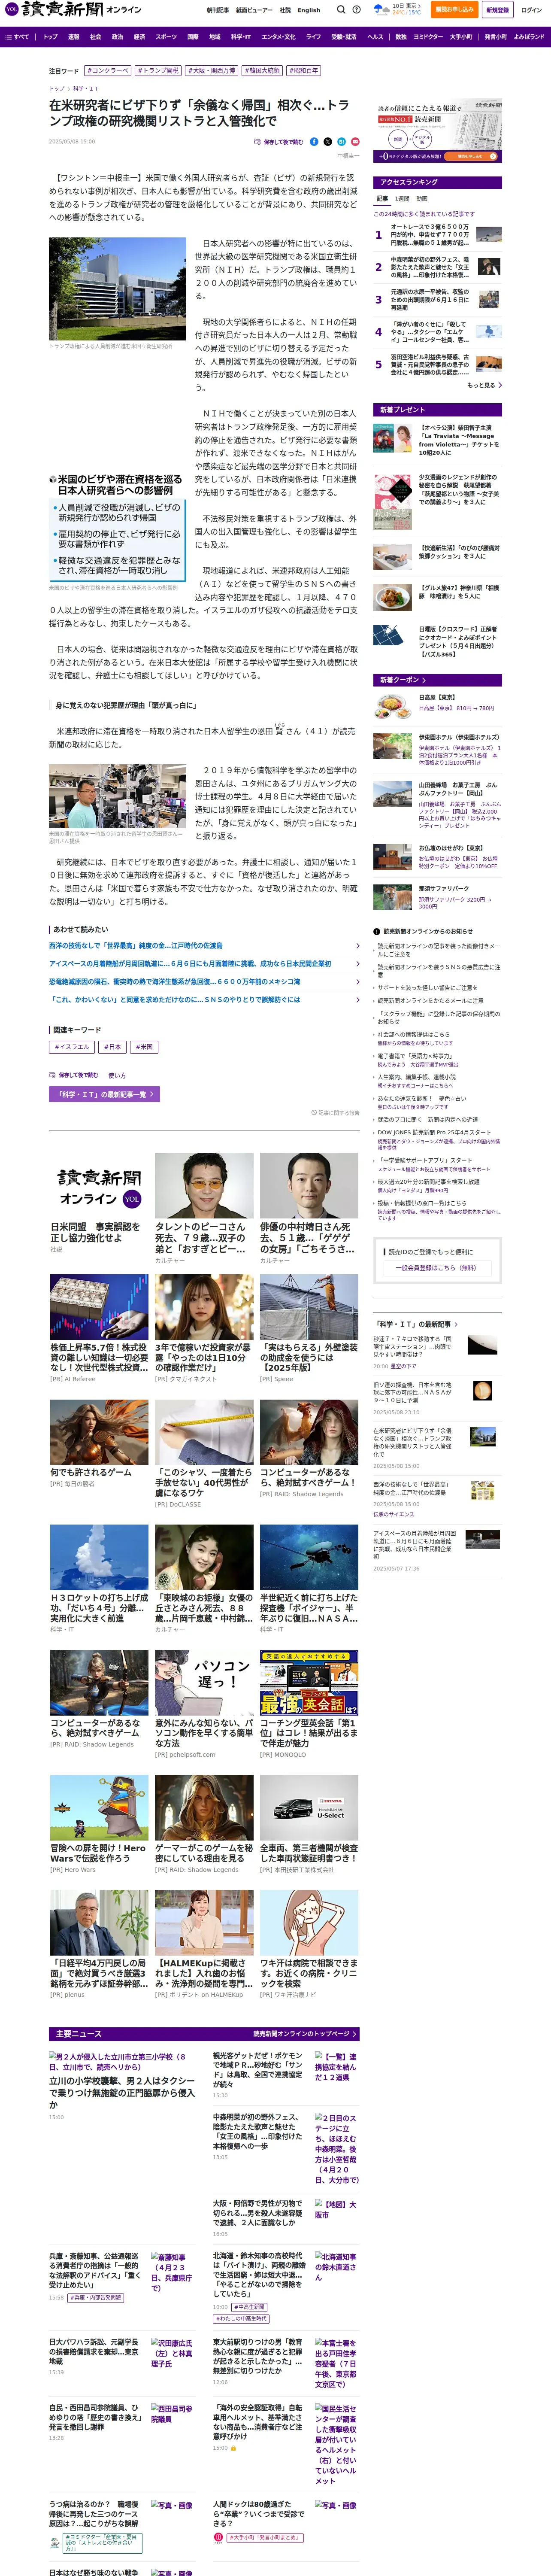551x2576 pixels.
Task: Open the 国際 navigation tab
Action: (193, 37)
